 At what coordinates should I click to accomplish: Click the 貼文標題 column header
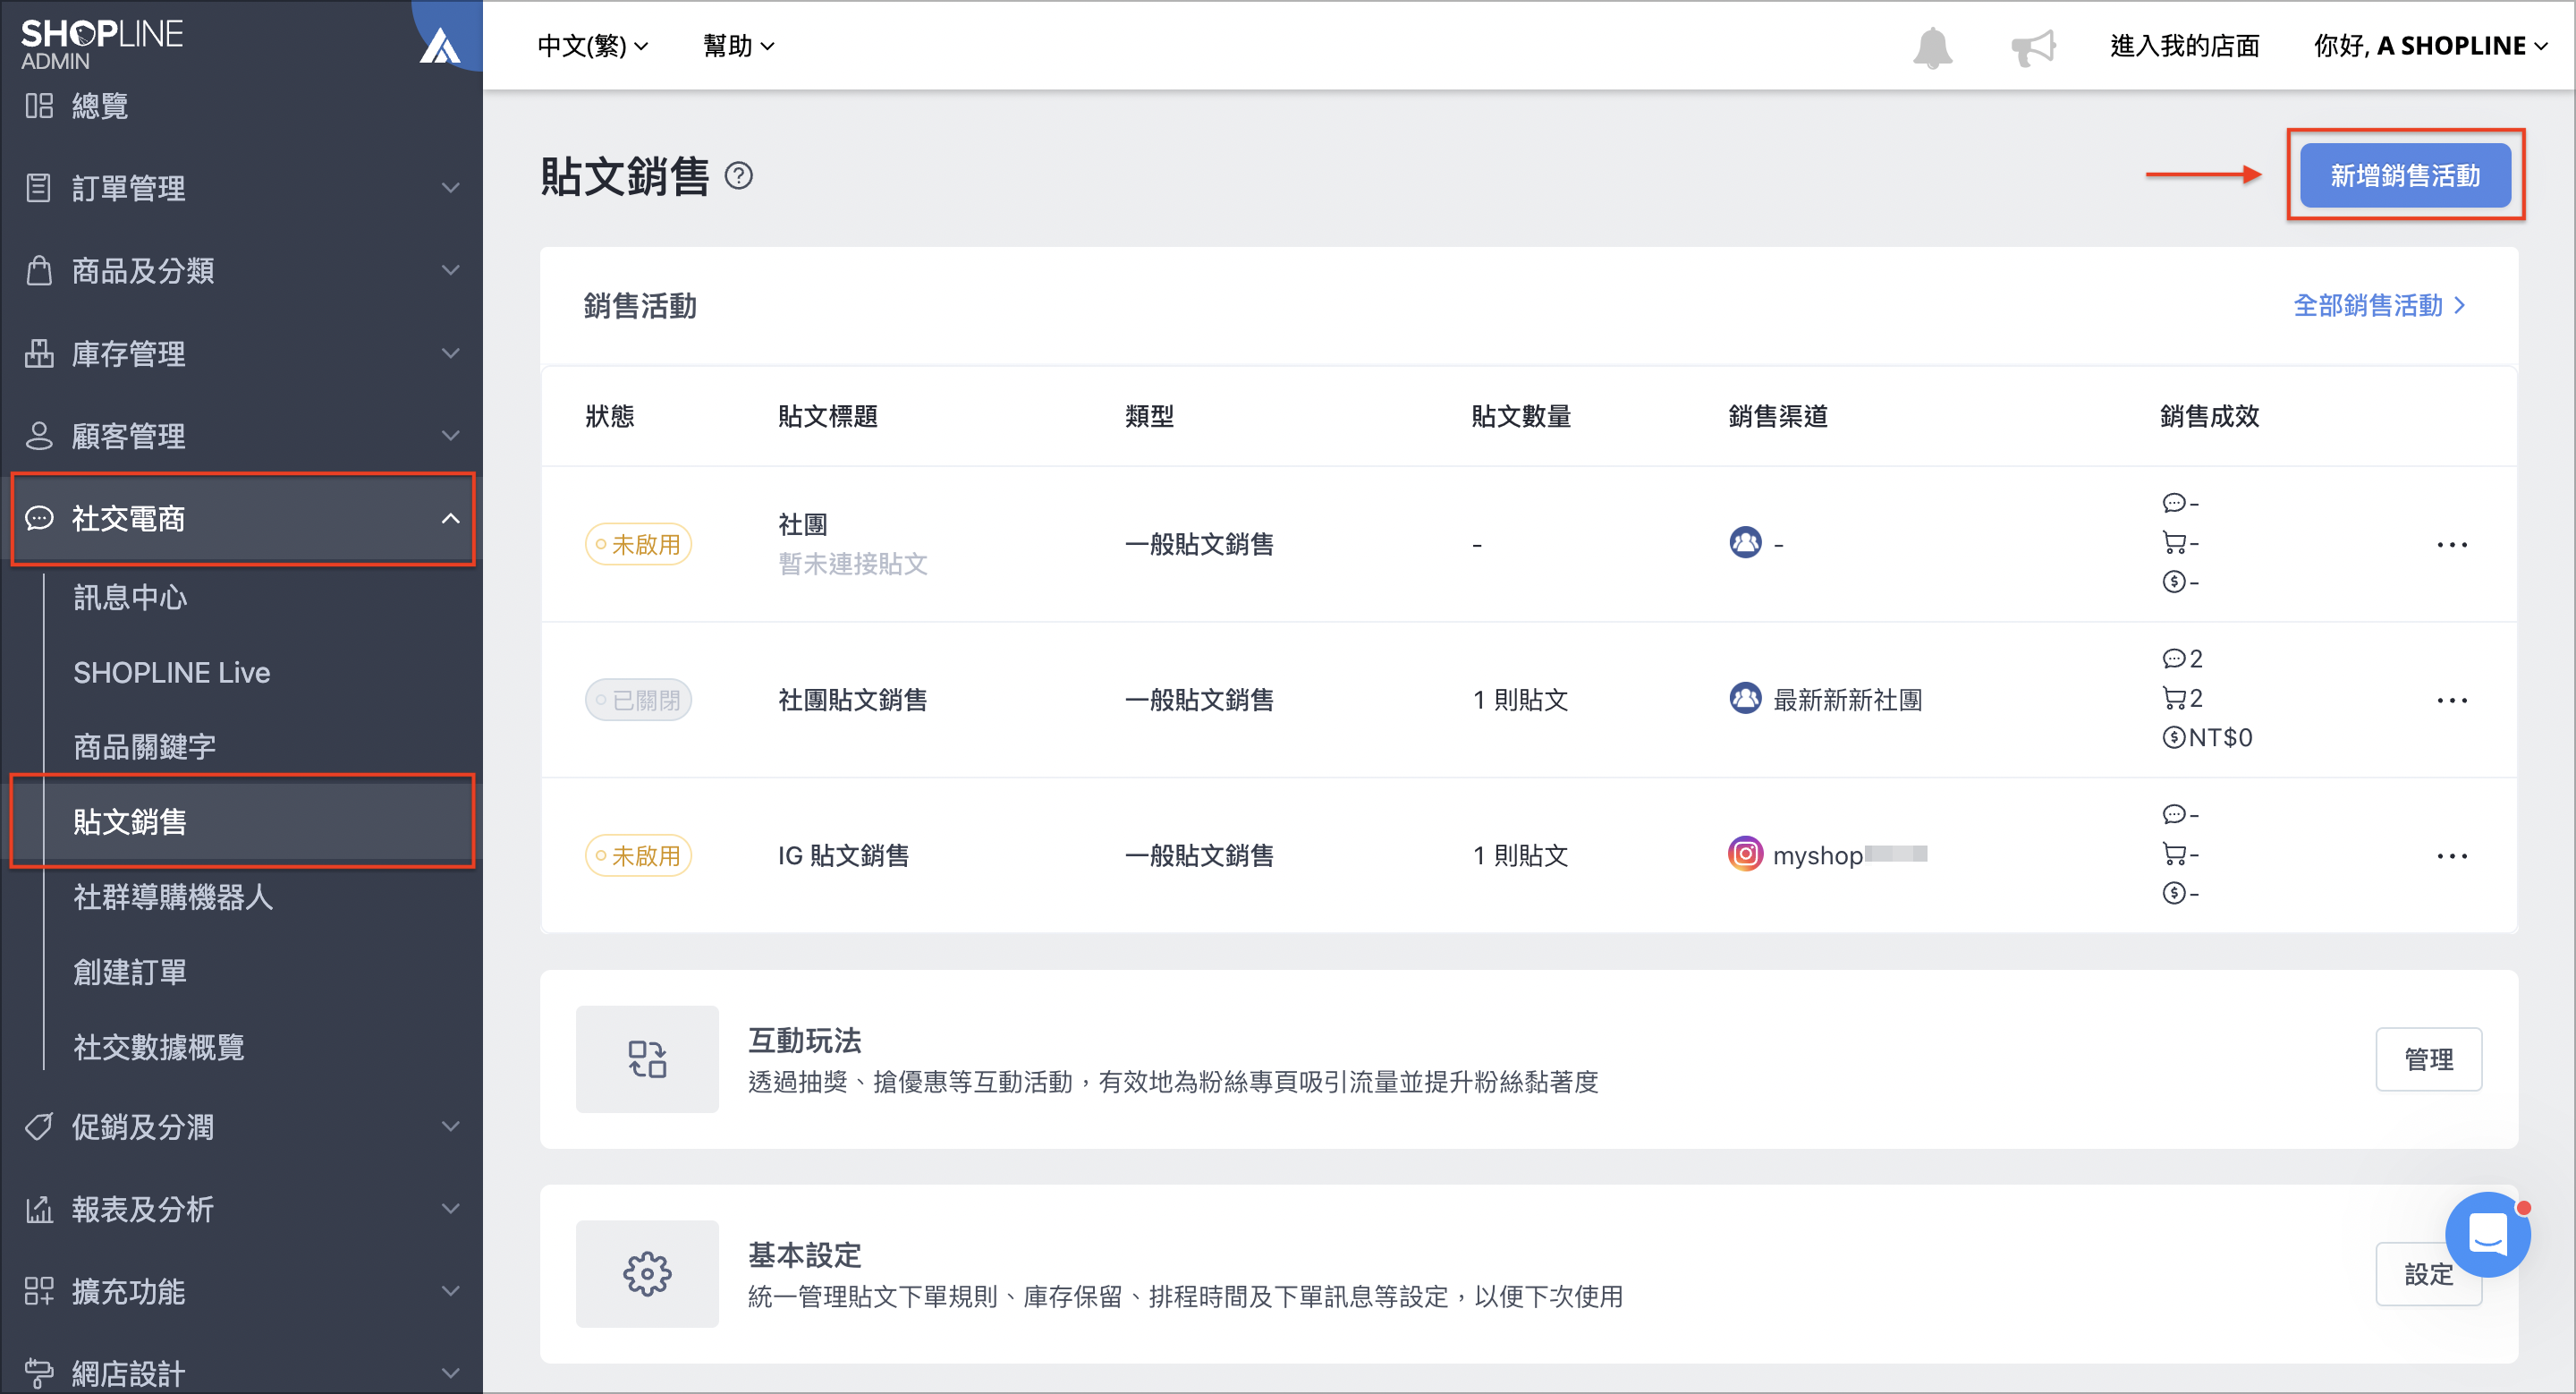pos(827,416)
